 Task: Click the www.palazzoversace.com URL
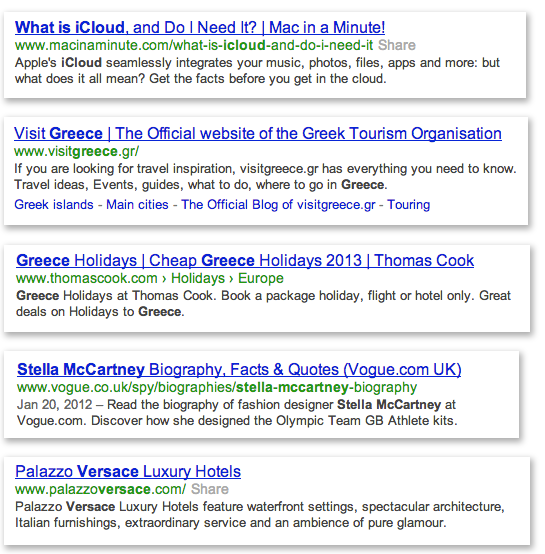pyautogui.click(x=100, y=489)
